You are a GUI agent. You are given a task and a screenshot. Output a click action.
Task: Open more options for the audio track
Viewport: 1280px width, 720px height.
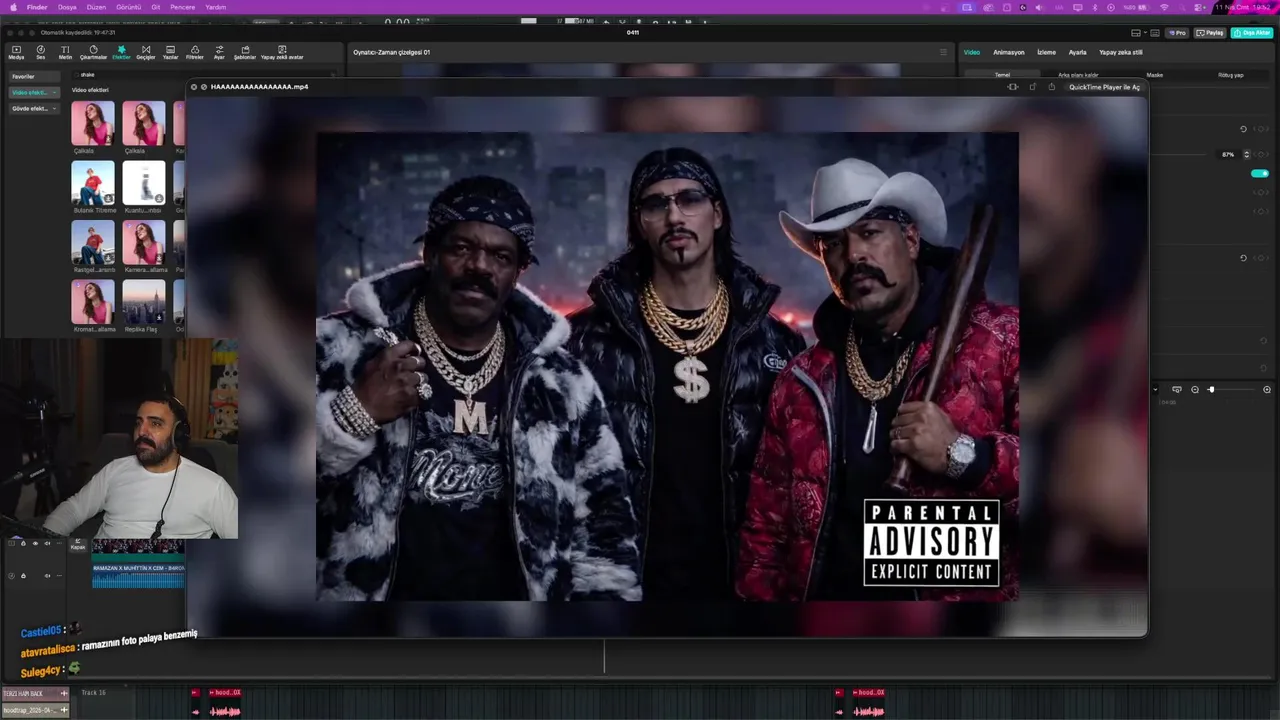pyautogui.click(x=59, y=575)
